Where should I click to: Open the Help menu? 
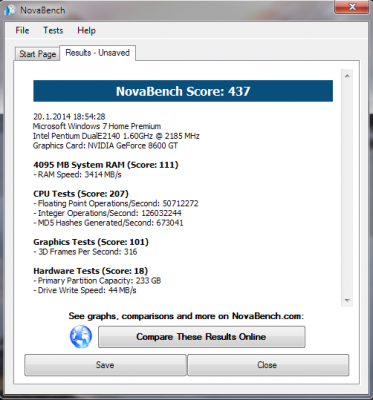pos(86,30)
